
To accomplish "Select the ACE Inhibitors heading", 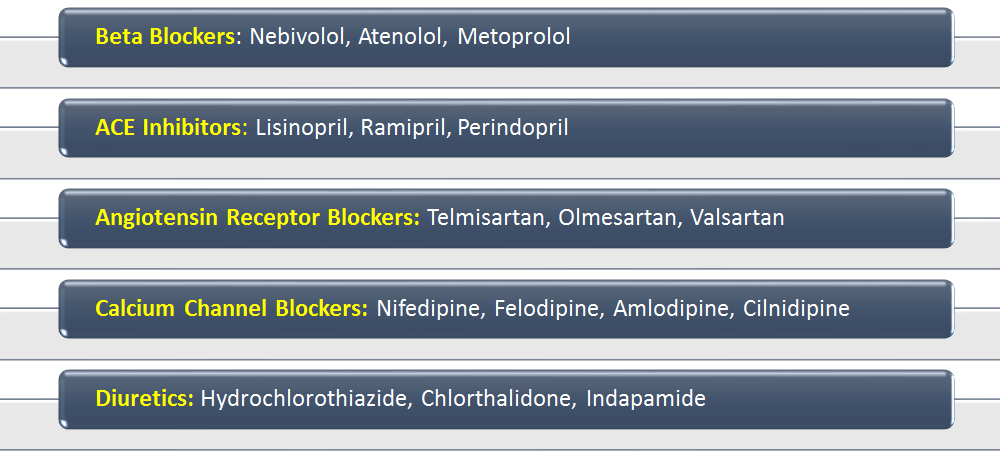I will click(x=171, y=128).
